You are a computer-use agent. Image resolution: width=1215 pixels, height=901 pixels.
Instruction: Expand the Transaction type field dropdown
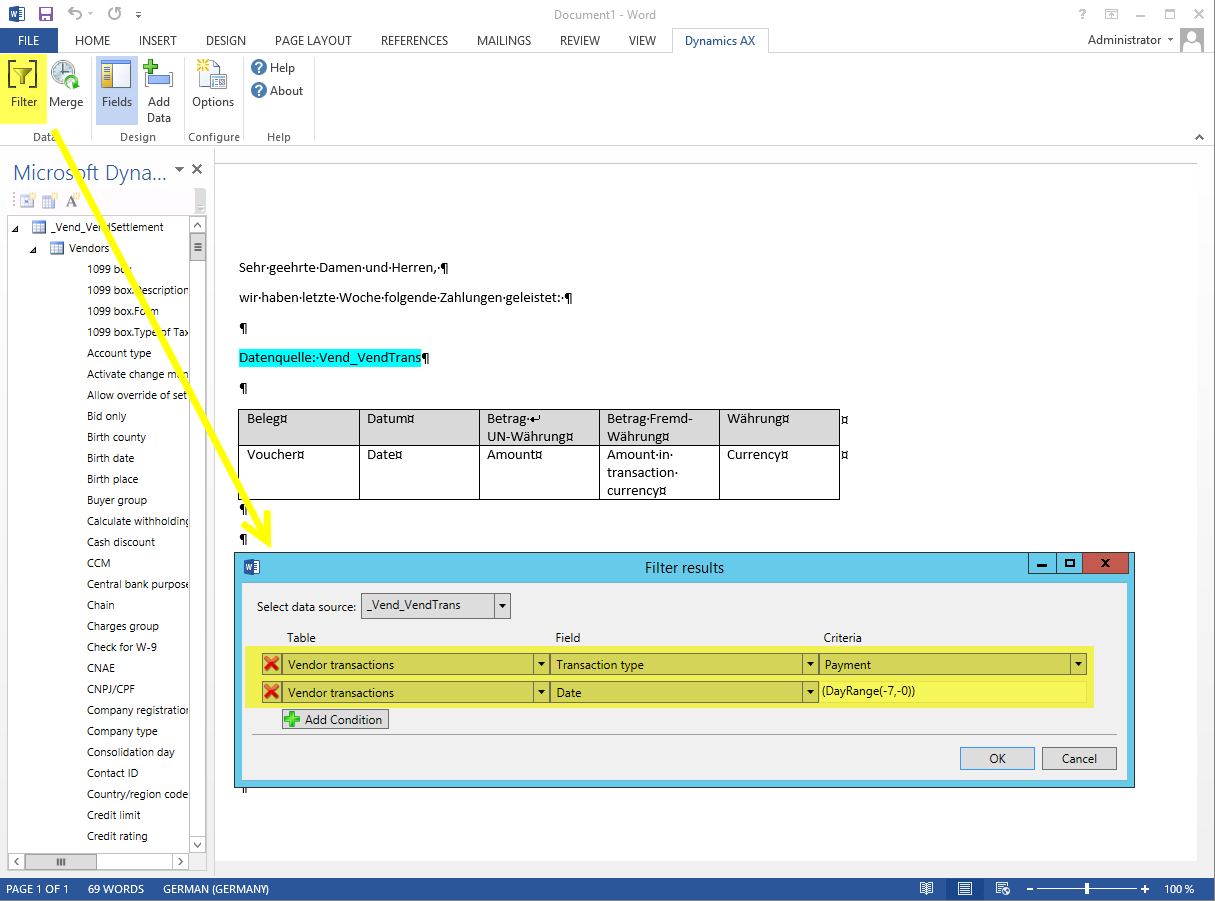pos(809,665)
